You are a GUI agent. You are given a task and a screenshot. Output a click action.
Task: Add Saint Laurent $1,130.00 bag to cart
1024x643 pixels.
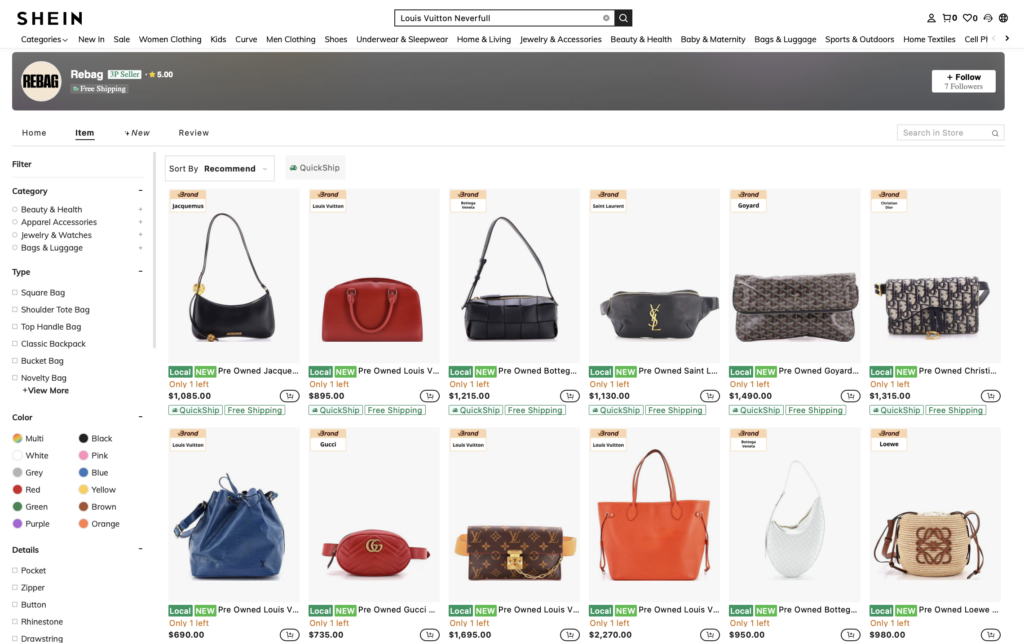(x=710, y=396)
